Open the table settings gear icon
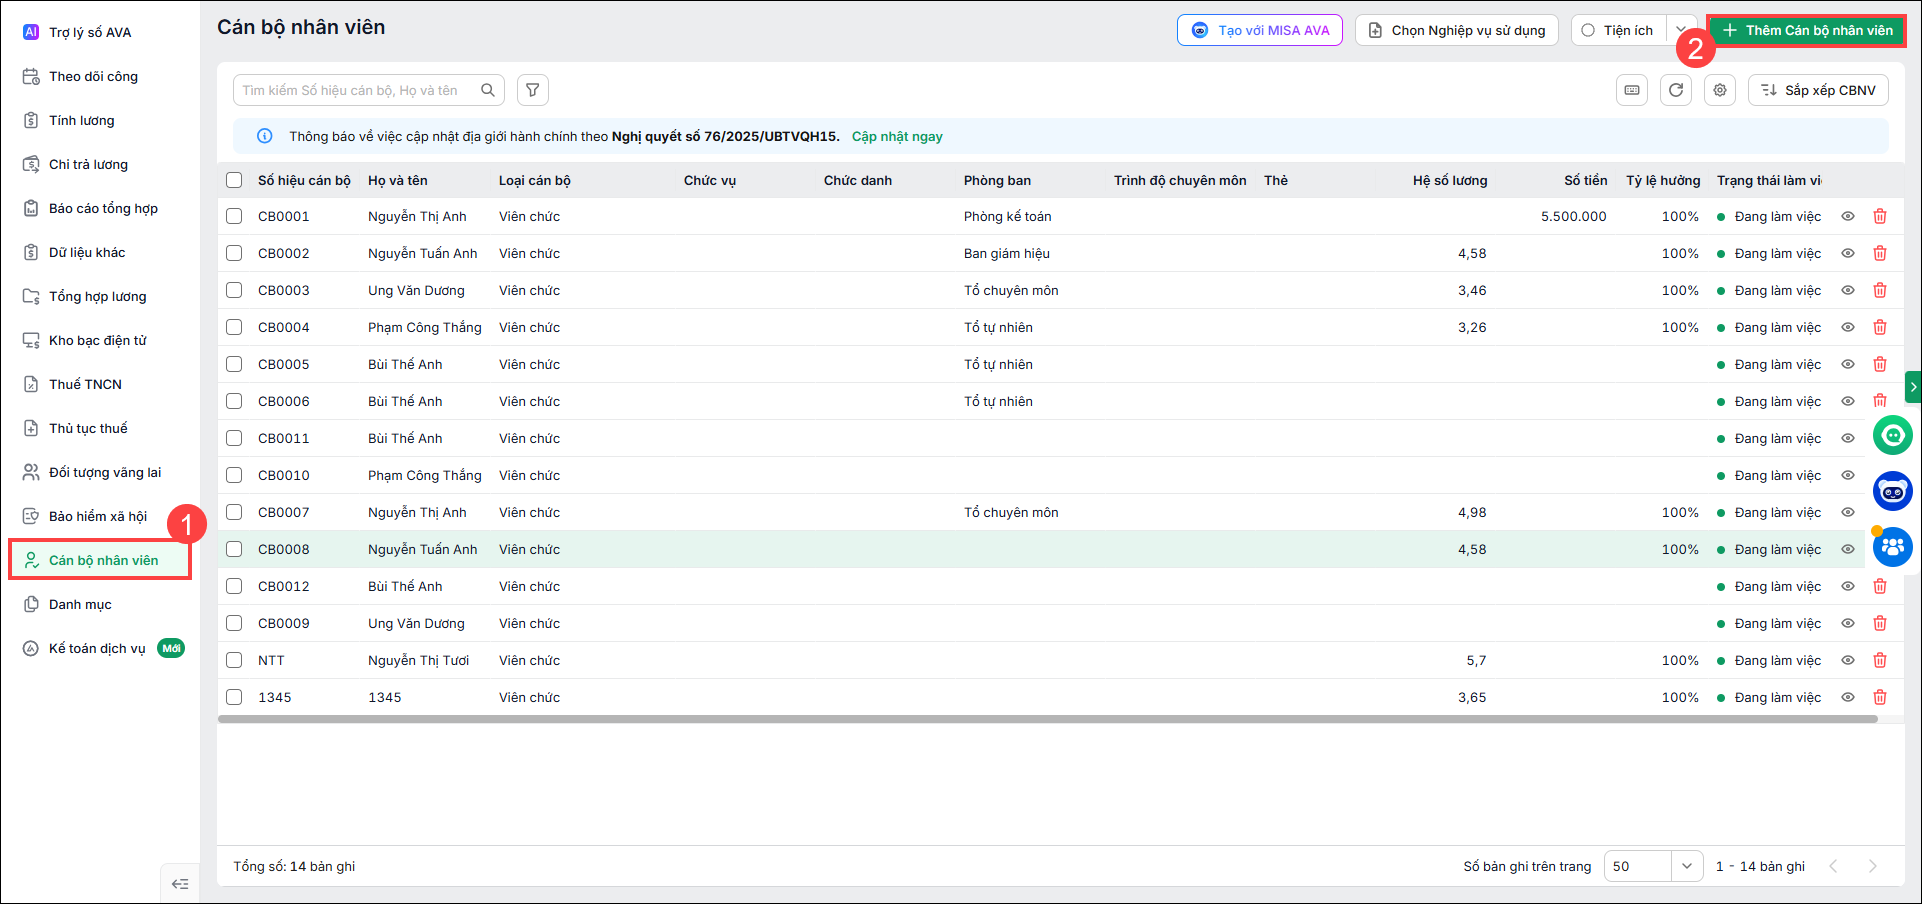 pyautogui.click(x=1720, y=90)
